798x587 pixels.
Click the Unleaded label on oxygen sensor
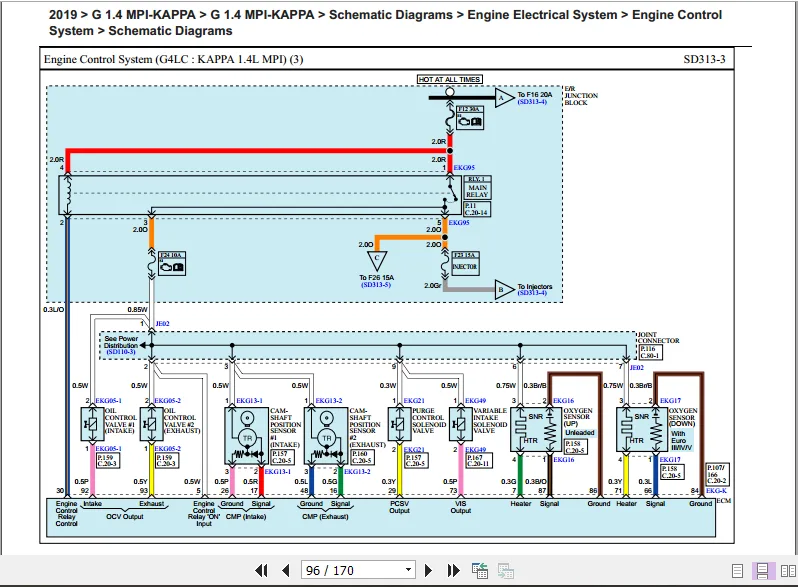580,432
